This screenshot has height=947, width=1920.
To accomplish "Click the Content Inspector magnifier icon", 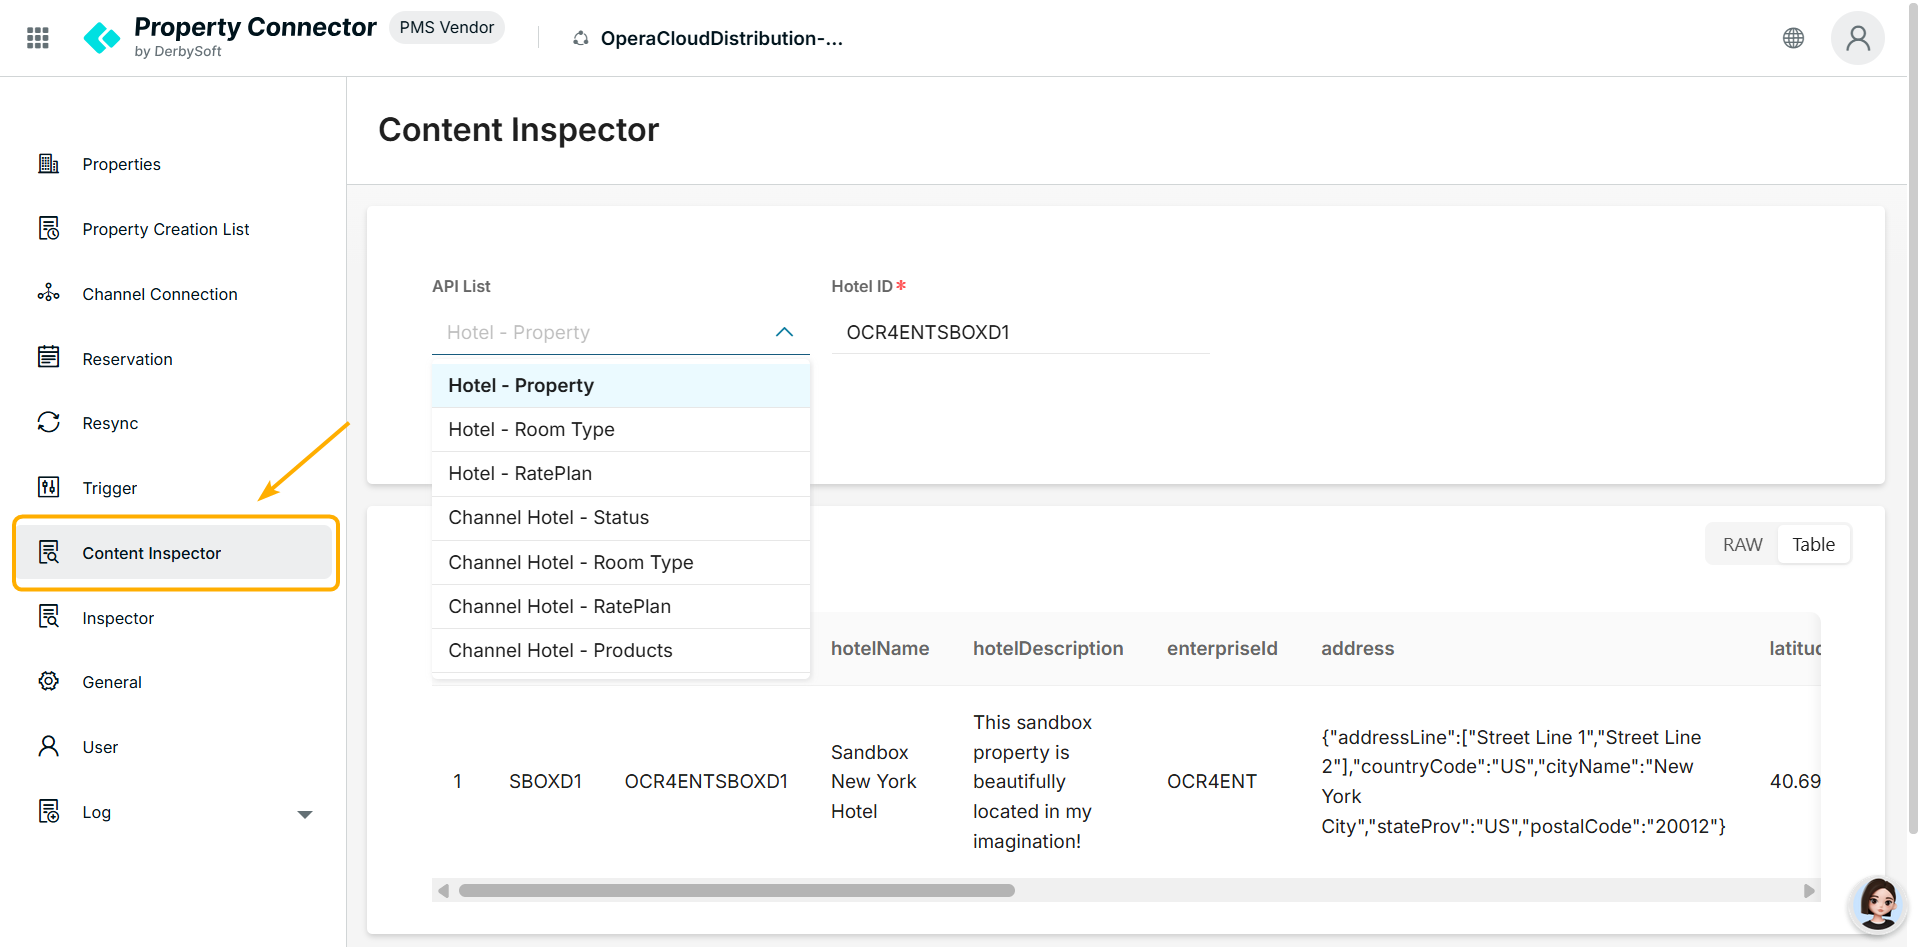I will [49, 552].
